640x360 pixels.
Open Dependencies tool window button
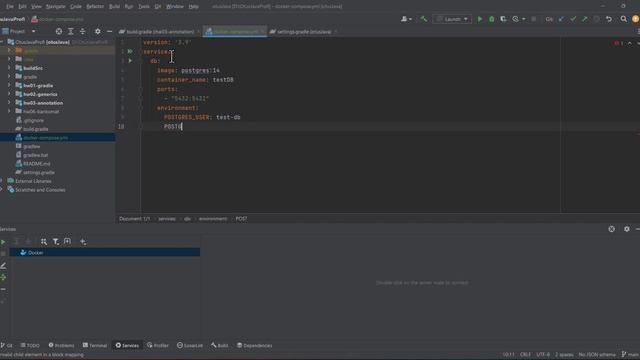[x=254, y=345]
